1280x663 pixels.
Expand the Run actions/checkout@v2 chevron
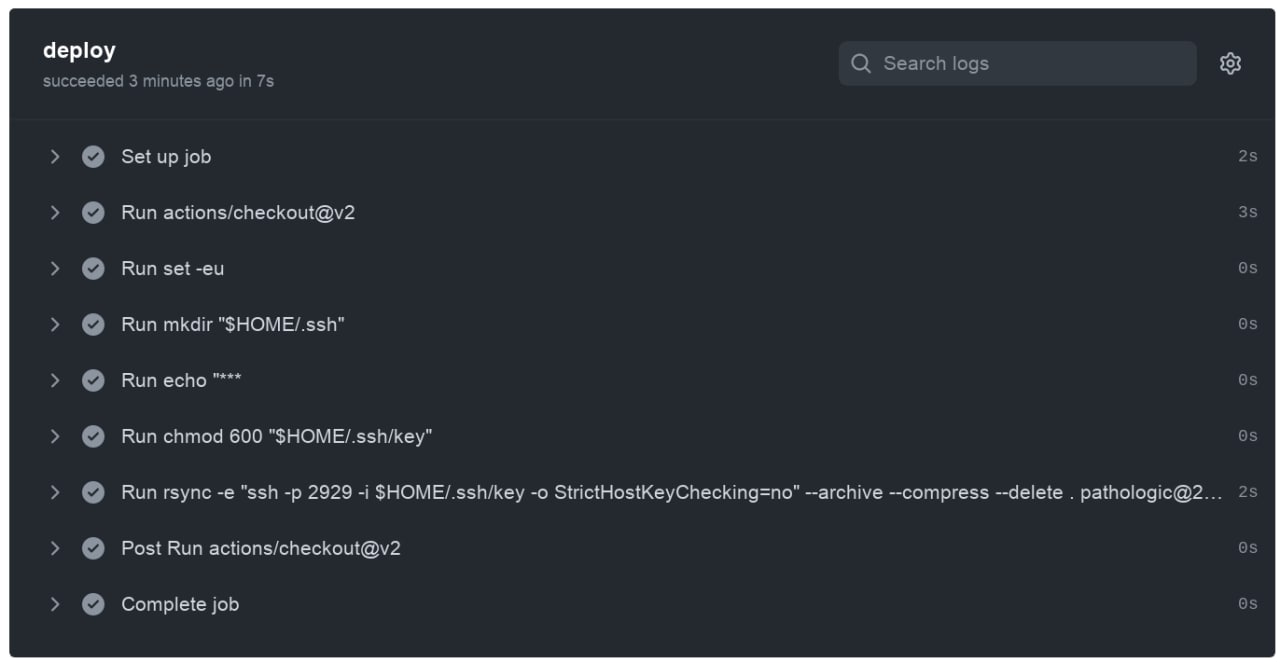pyautogui.click(x=55, y=212)
